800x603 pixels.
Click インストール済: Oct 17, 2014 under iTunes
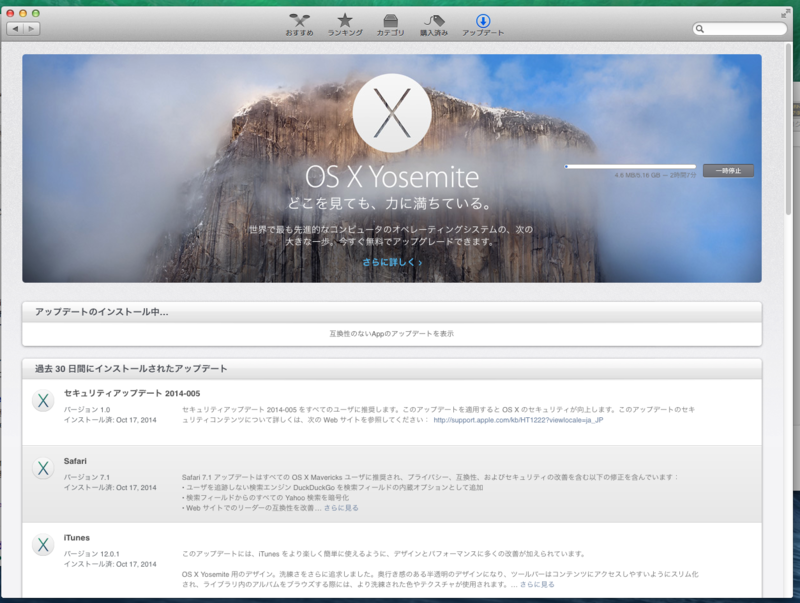pos(110,564)
